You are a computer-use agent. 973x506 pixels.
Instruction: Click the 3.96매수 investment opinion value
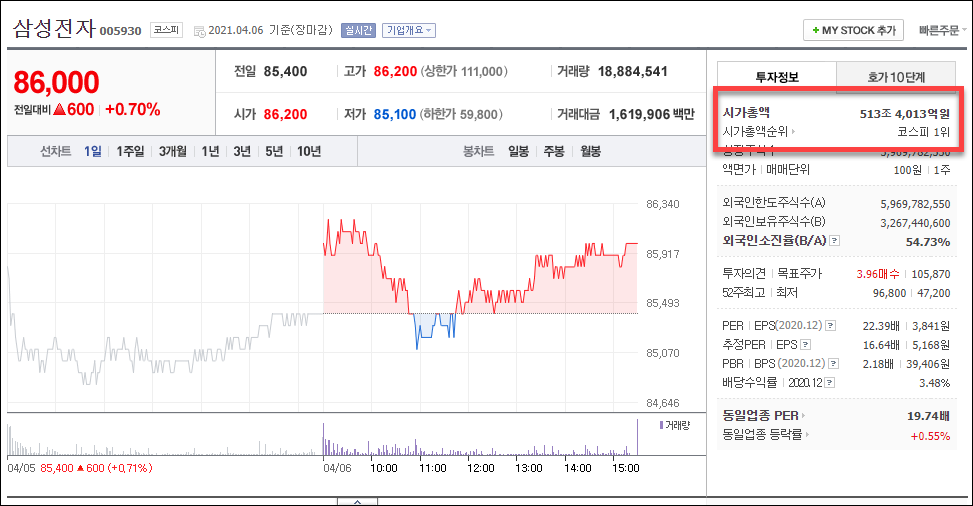pyautogui.click(x=877, y=274)
